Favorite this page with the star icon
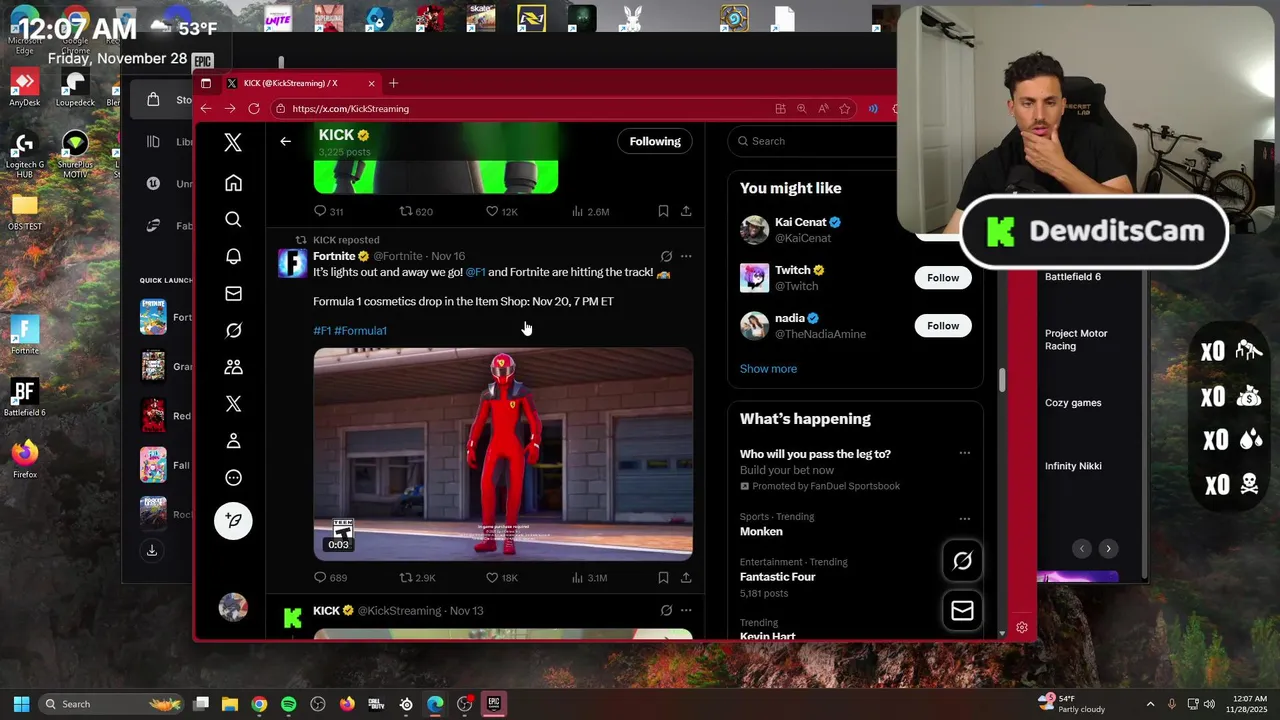 (x=845, y=108)
